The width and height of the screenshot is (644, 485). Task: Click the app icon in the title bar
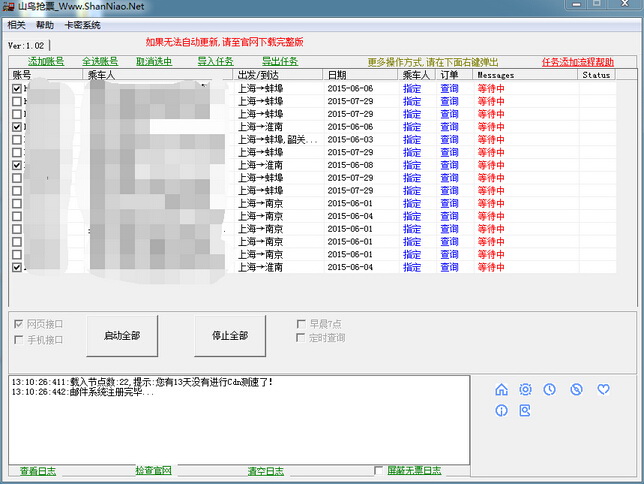(x=8, y=7)
